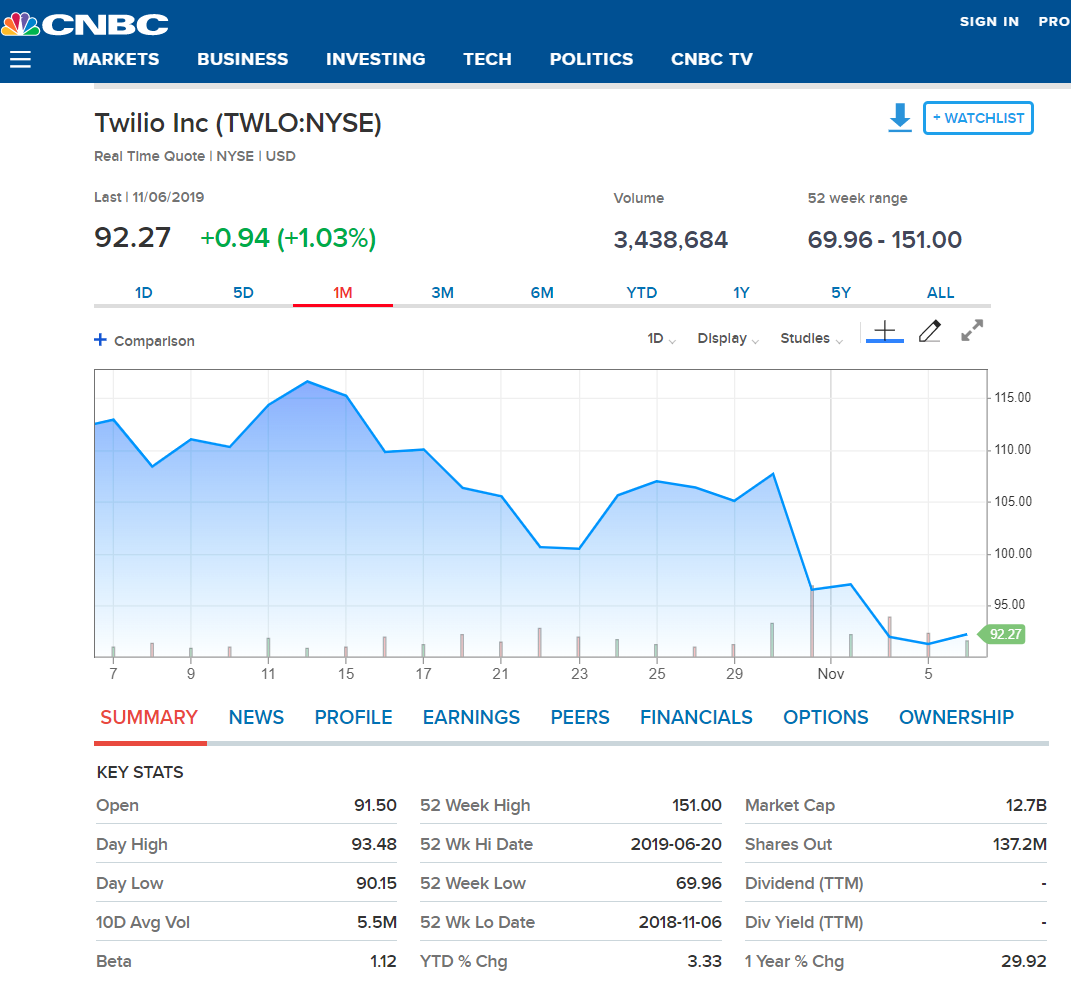Click the 92.27 price marker on chart
The height and width of the screenshot is (989, 1071).
tap(1003, 634)
